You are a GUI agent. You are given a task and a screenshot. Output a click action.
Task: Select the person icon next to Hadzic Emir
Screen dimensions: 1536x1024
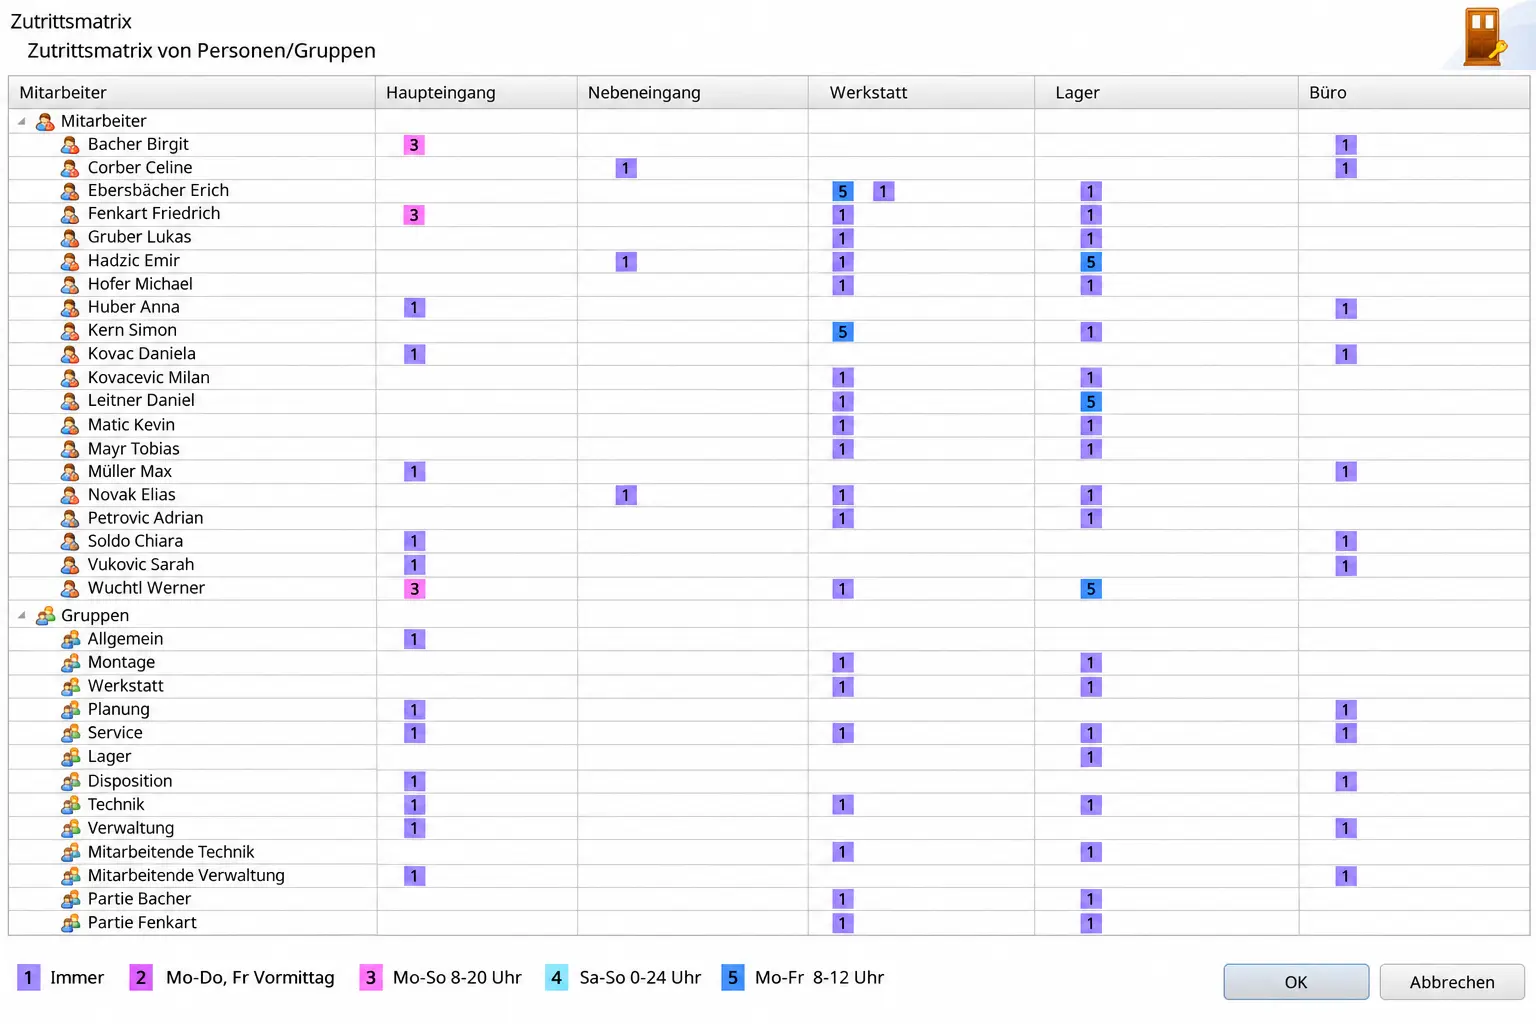pos(70,261)
